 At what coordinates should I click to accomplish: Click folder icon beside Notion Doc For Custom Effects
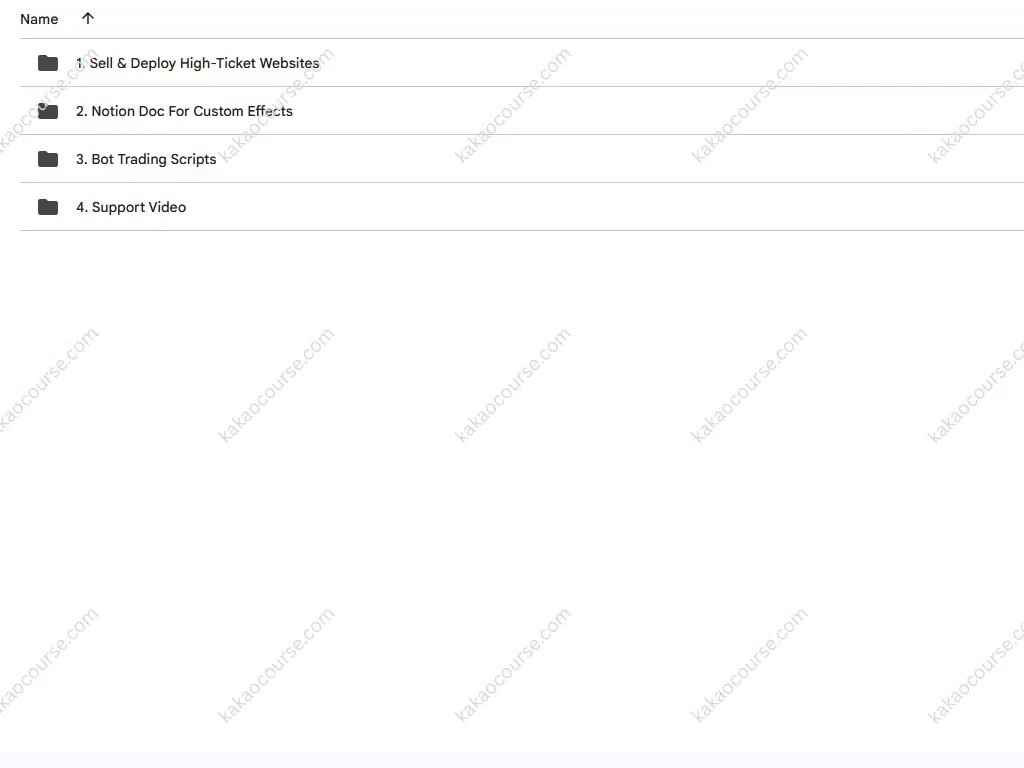(48, 111)
